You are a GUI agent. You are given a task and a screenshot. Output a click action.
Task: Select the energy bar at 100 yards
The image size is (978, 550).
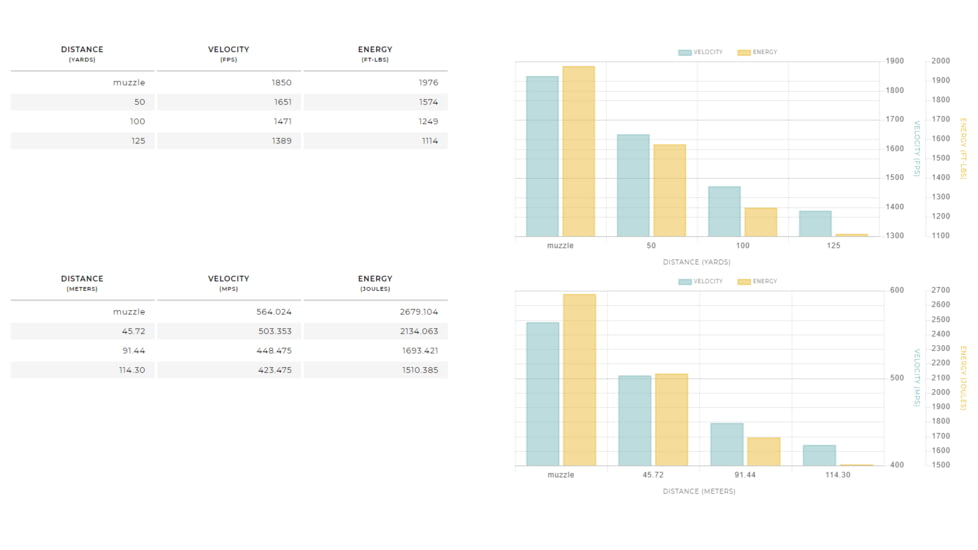(761, 223)
